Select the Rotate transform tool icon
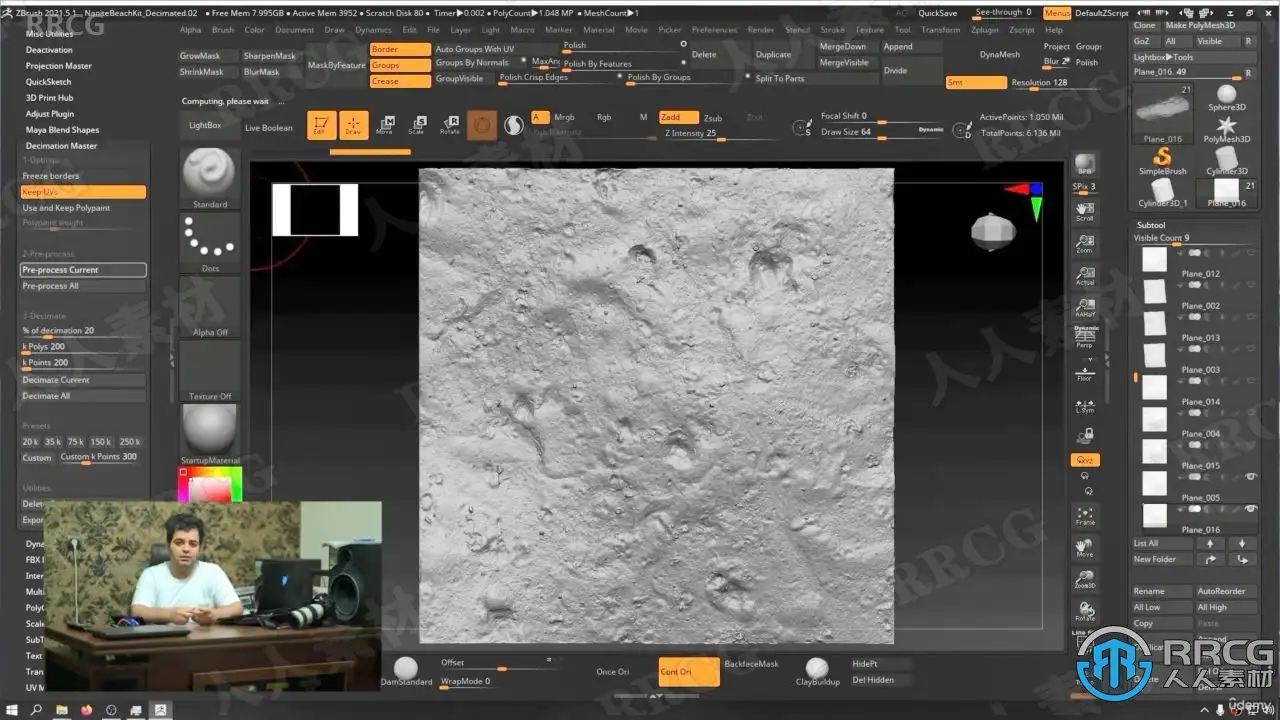 coord(449,124)
